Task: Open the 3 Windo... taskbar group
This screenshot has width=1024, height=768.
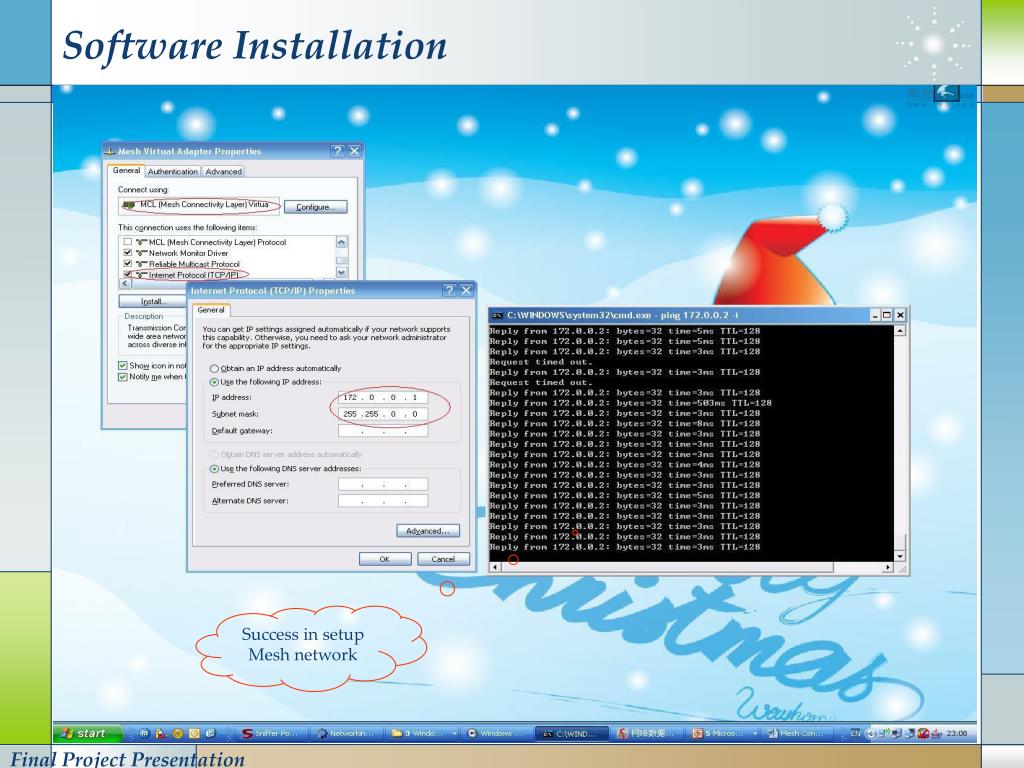Action: [x=423, y=733]
